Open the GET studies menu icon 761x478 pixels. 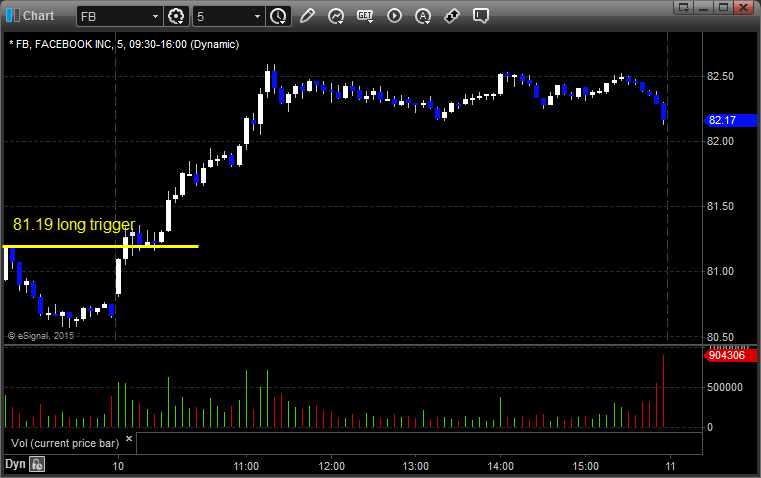(365, 16)
